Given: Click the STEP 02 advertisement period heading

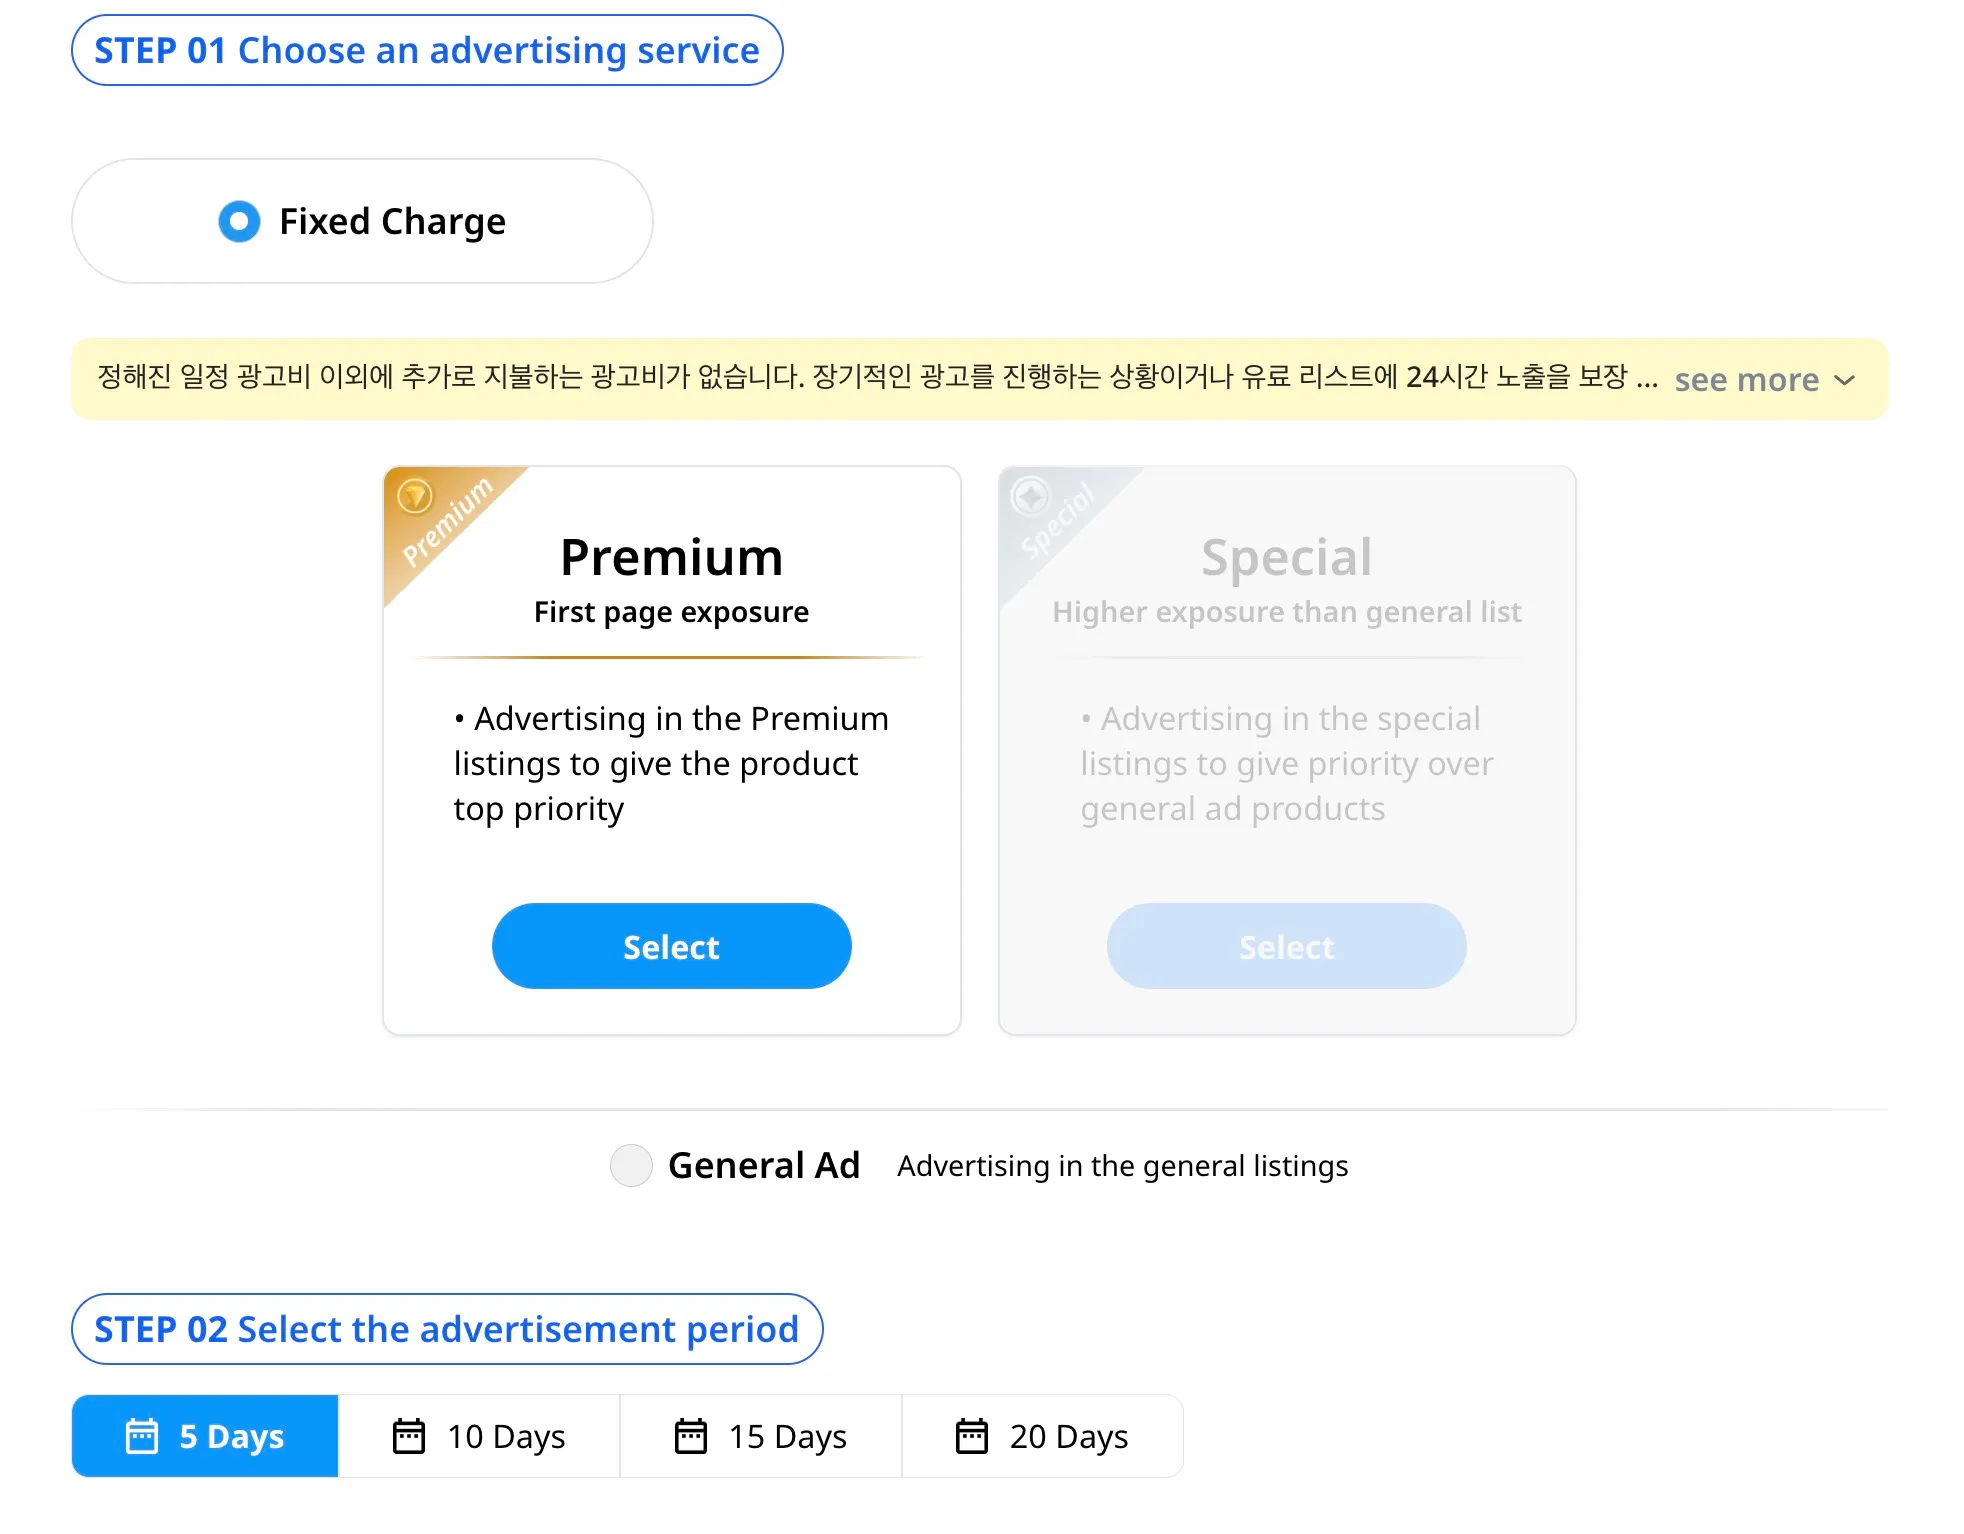Looking at the screenshot, I should coord(447,1329).
